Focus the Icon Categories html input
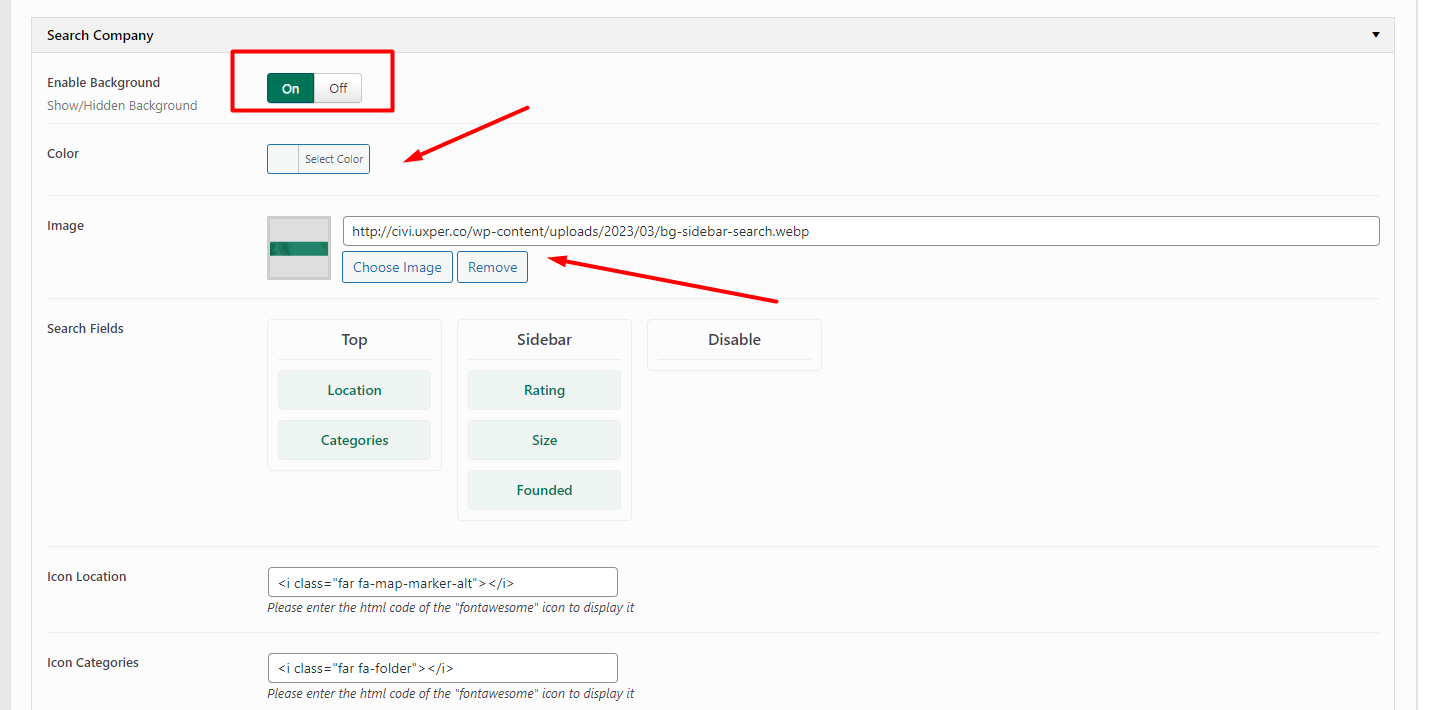This screenshot has height=710, width=1443. pyautogui.click(x=442, y=668)
